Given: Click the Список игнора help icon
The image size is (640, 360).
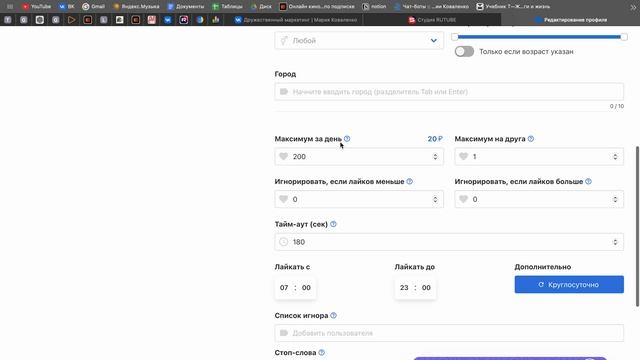Looking at the screenshot, I should tap(333, 316).
